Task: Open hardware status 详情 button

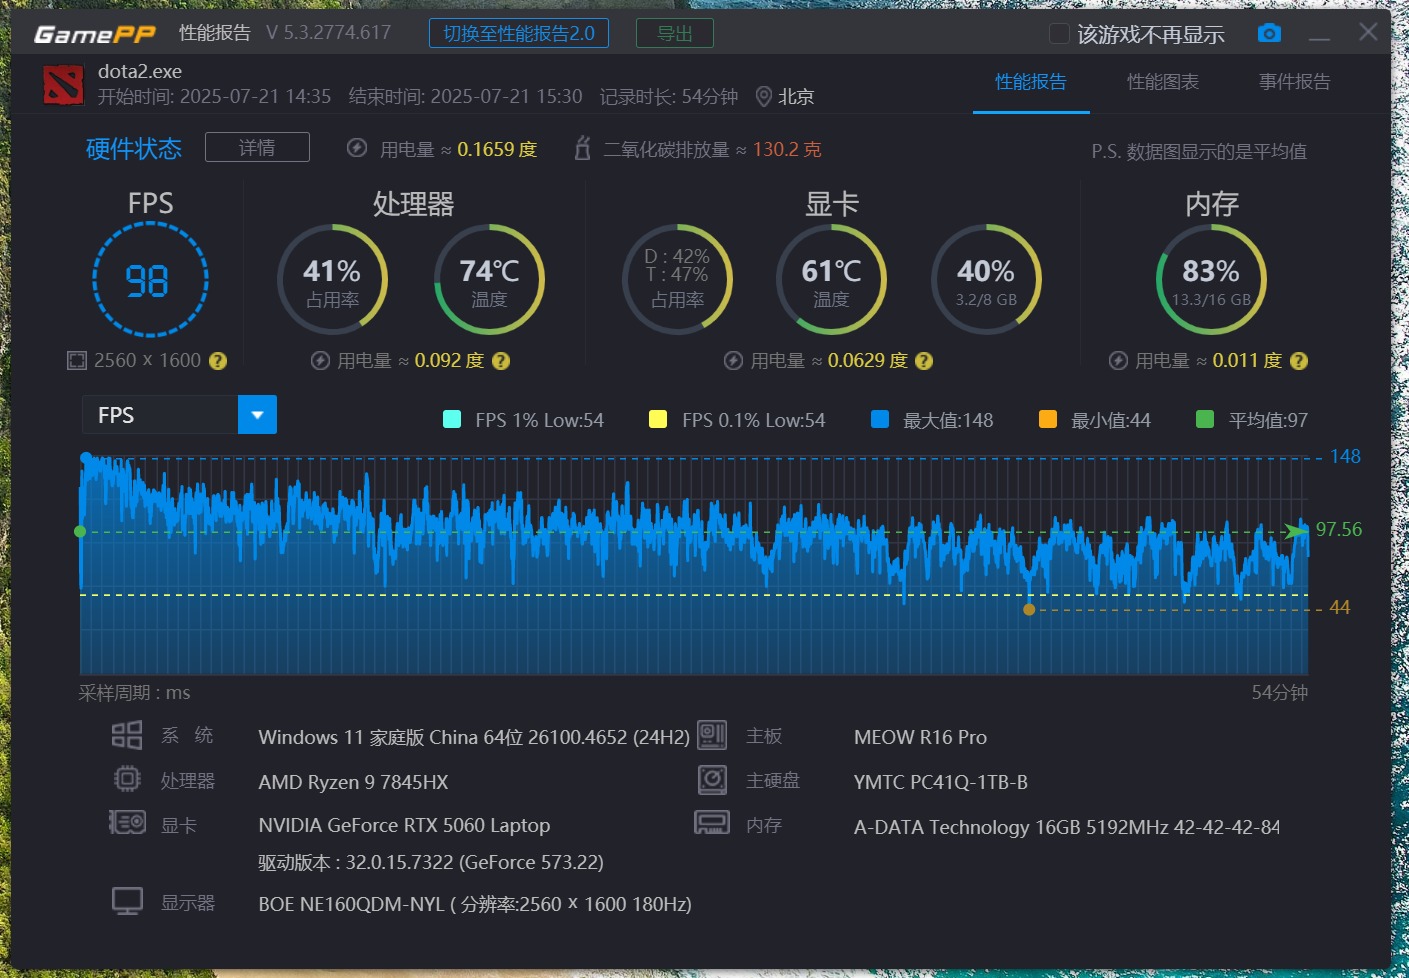Action: click(257, 147)
